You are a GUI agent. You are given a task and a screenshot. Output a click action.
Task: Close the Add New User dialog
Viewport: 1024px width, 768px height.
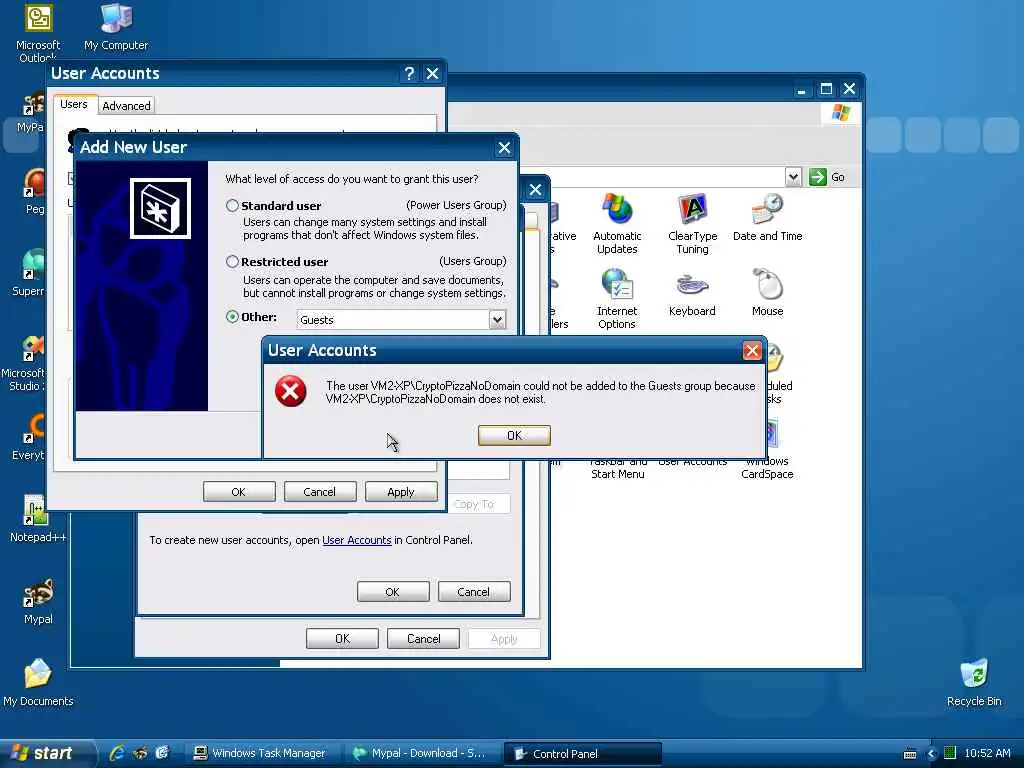(x=504, y=148)
